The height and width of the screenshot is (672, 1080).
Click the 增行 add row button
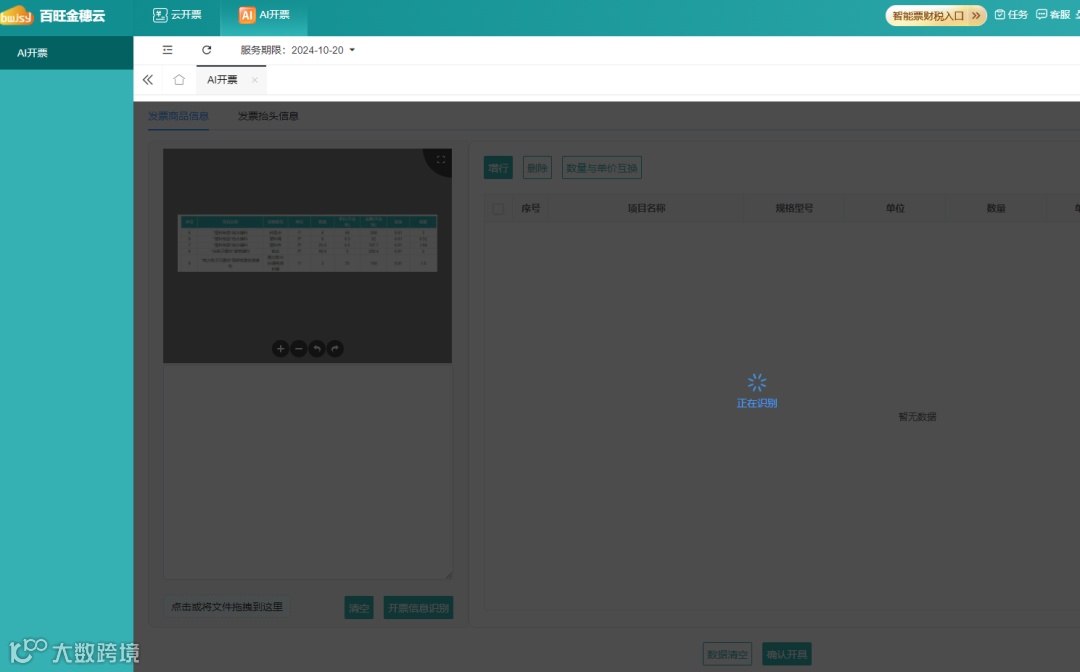click(498, 168)
